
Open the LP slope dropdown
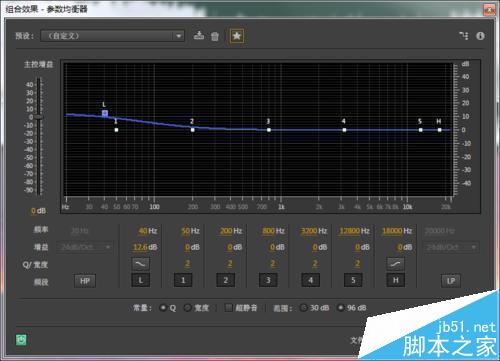click(451, 247)
